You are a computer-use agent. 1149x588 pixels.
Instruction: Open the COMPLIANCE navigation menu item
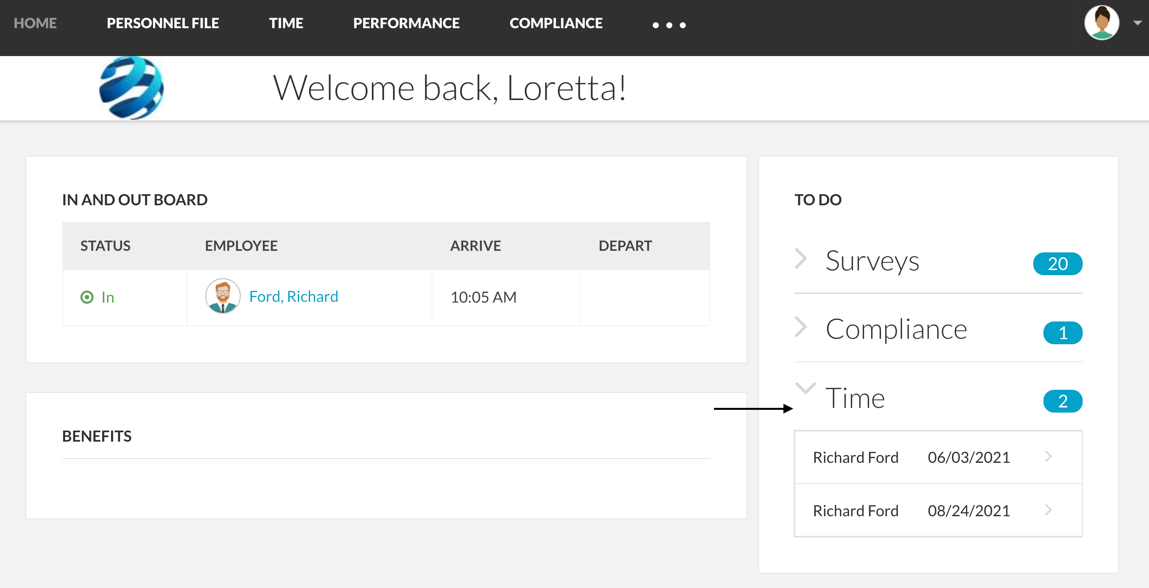[x=556, y=23]
